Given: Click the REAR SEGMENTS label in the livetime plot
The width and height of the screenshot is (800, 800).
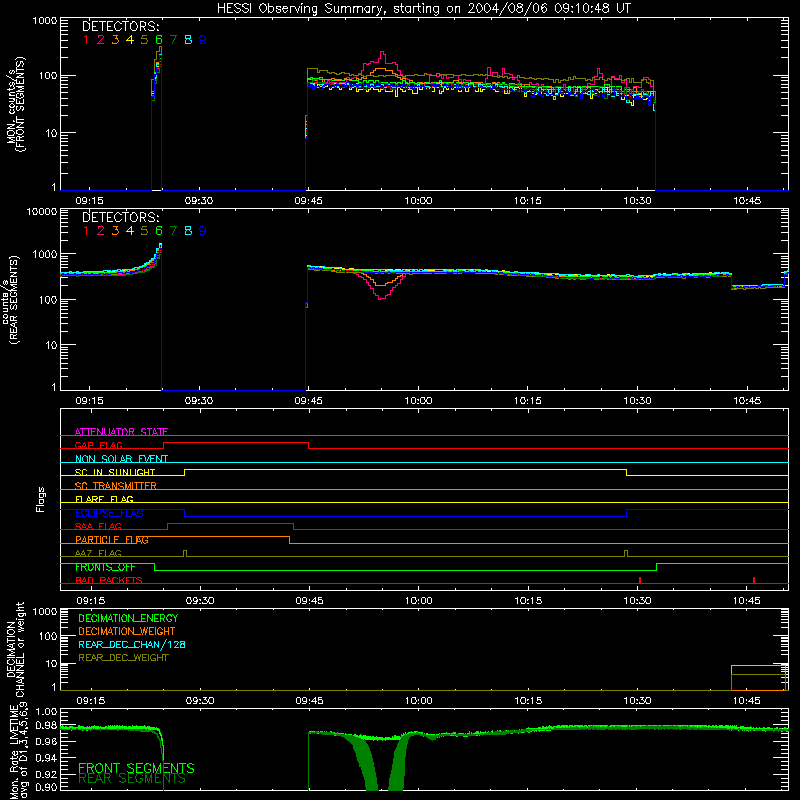Looking at the screenshot, I should [132, 779].
